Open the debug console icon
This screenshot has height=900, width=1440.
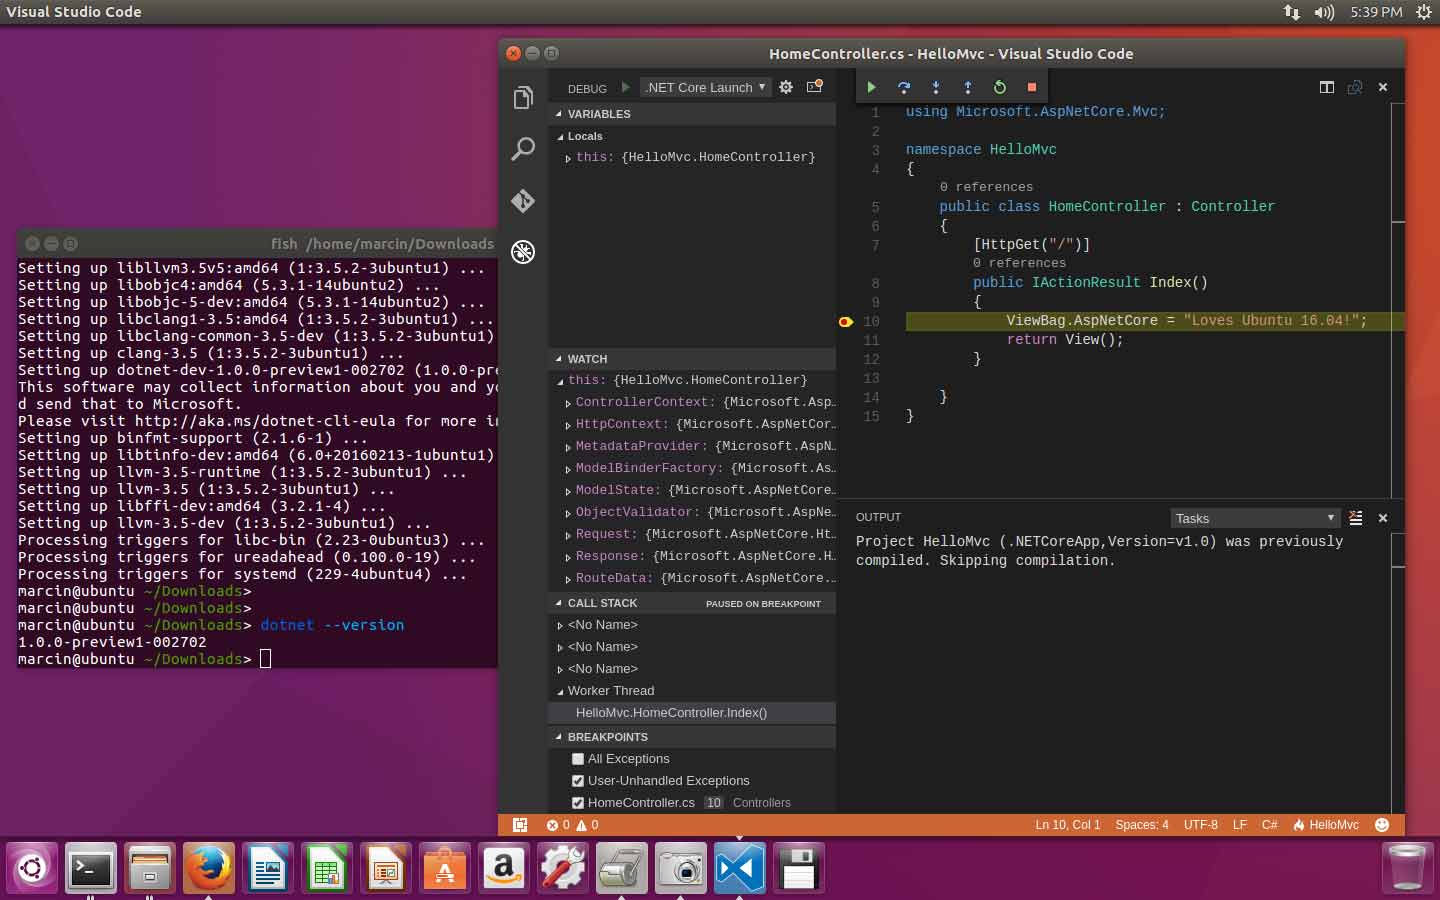click(x=815, y=87)
